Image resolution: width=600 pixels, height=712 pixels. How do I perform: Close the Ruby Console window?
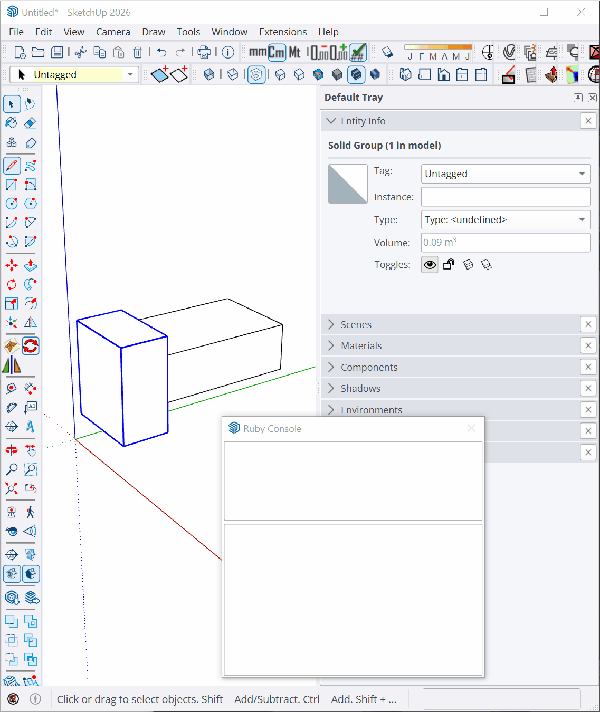[471, 428]
